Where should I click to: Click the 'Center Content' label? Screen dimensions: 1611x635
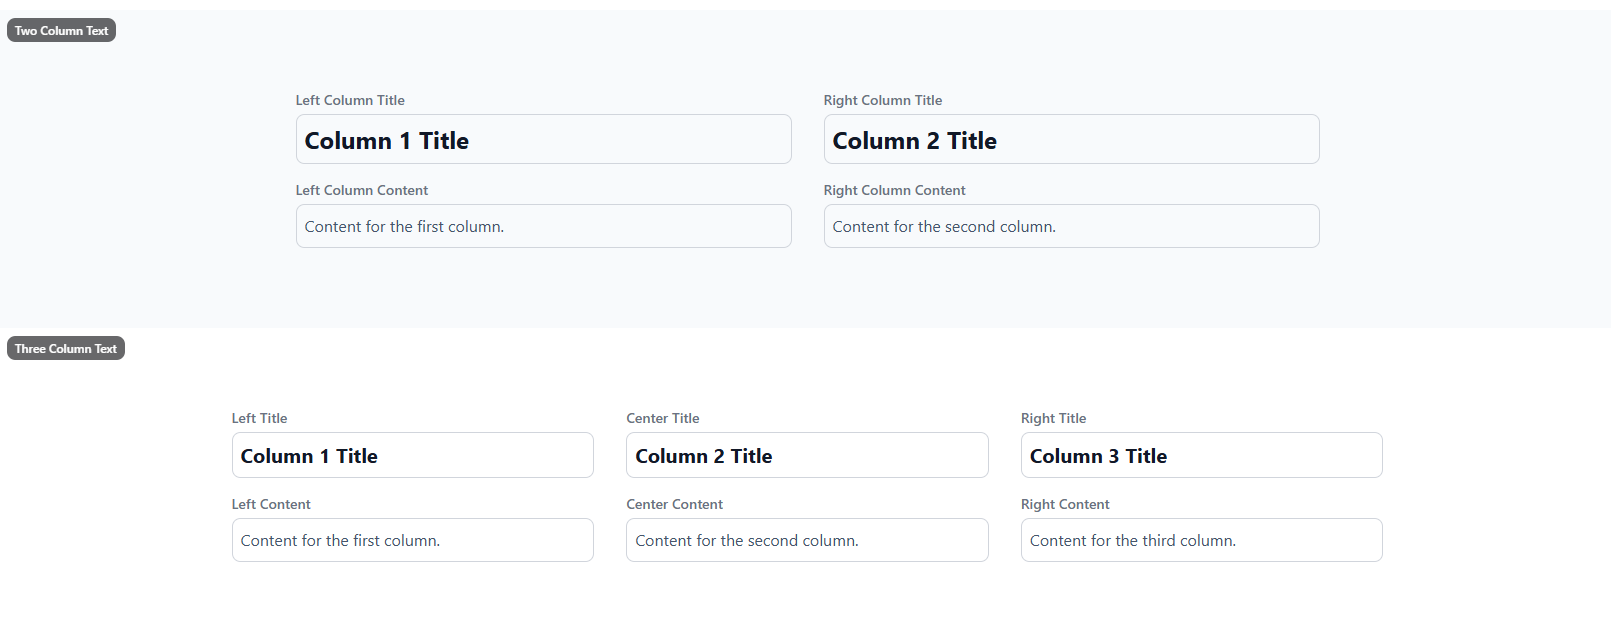pos(674,505)
